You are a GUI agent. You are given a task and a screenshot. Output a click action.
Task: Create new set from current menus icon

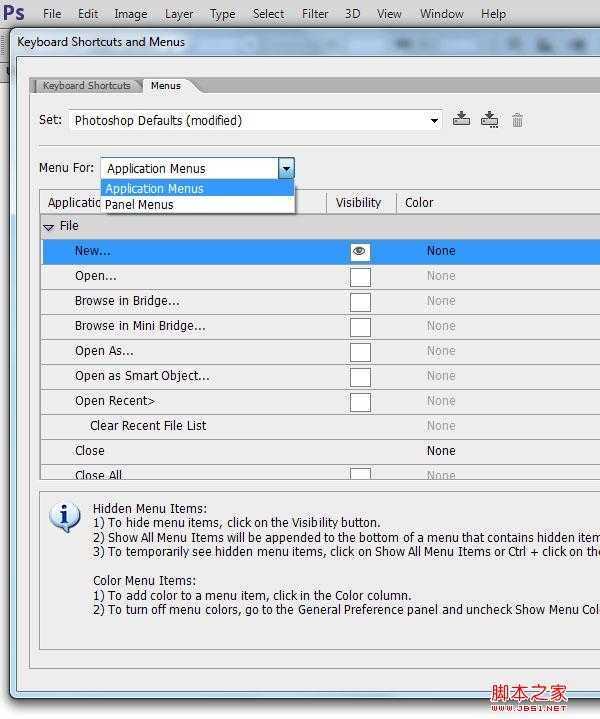point(489,119)
